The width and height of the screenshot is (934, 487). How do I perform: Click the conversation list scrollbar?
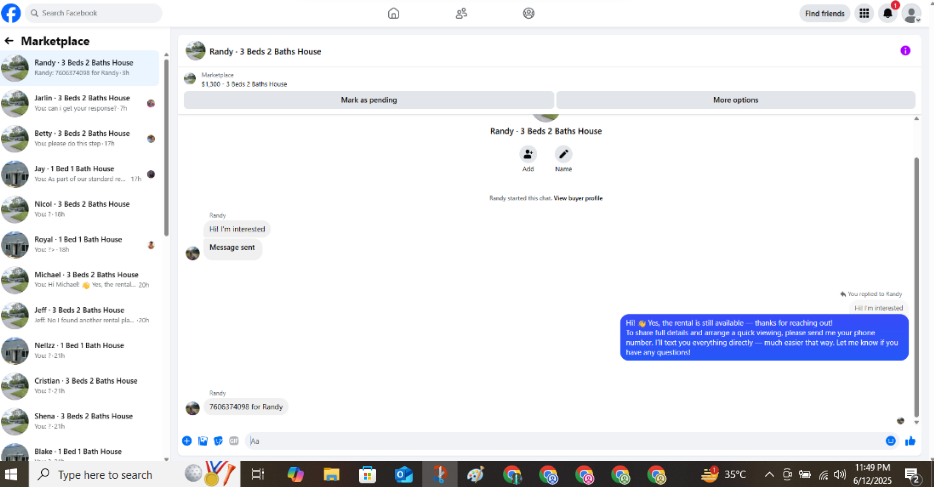[x=166, y=148]
